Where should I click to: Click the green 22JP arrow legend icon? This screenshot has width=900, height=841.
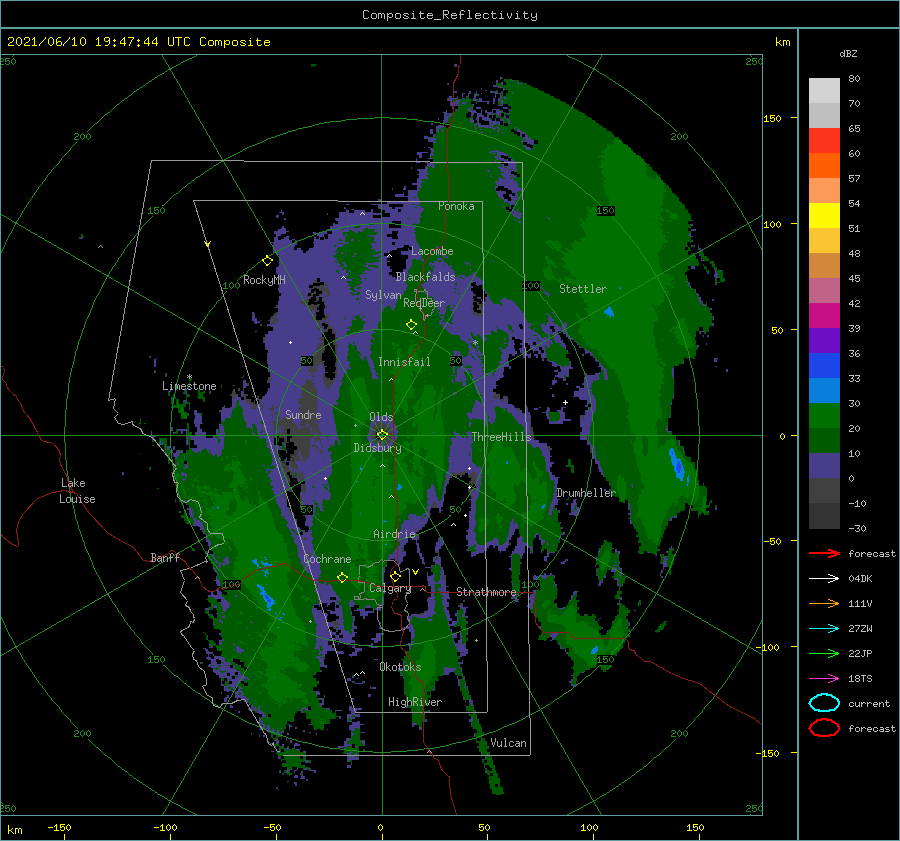(x=824, y=653)
